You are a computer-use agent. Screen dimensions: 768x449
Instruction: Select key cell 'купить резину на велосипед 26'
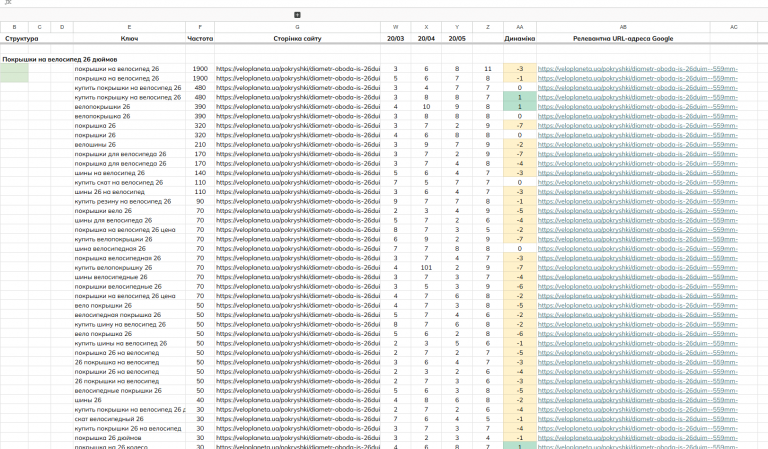pos(129,201)
